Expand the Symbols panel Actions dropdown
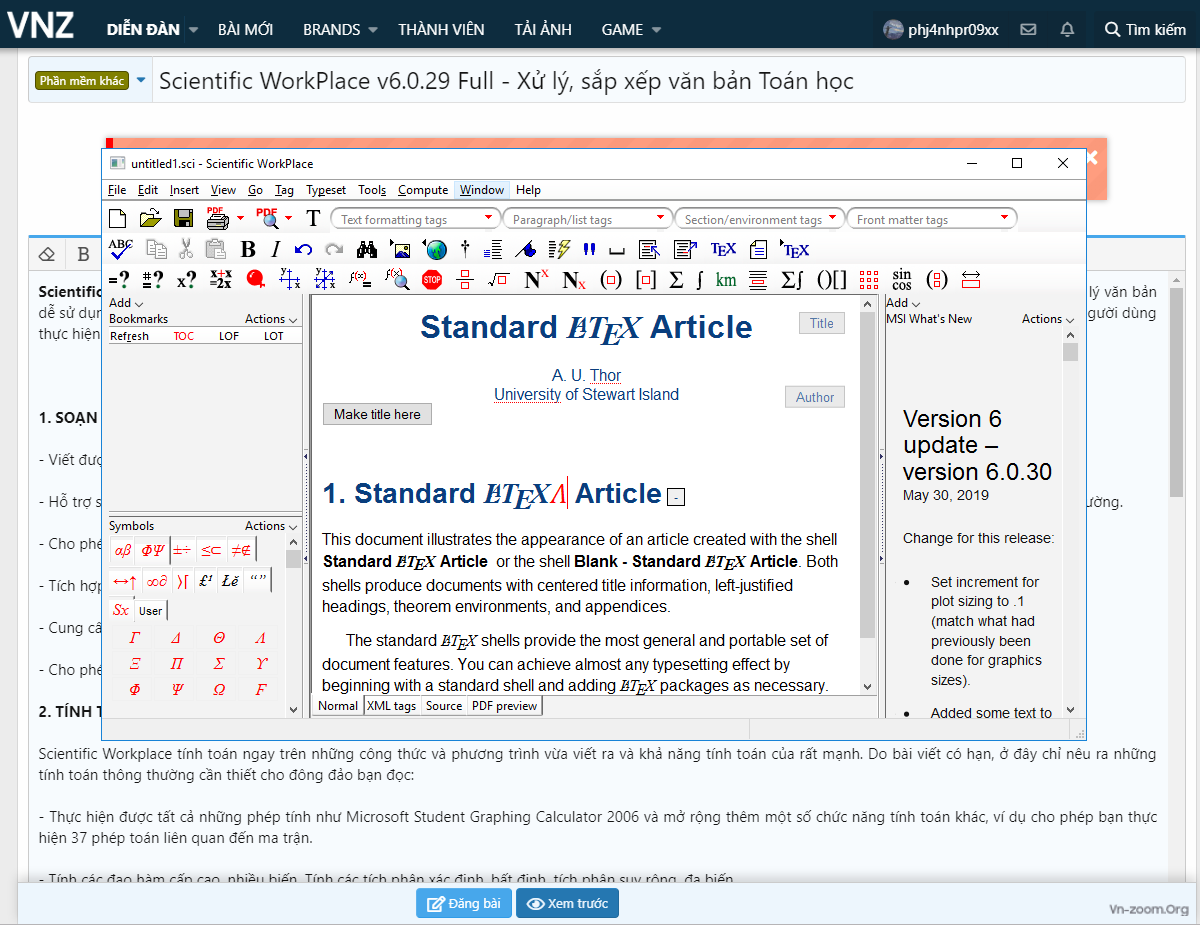Image resolution: width=1200 pixels, height=926 pixels. pyautogui.click(x=272, y=526)
